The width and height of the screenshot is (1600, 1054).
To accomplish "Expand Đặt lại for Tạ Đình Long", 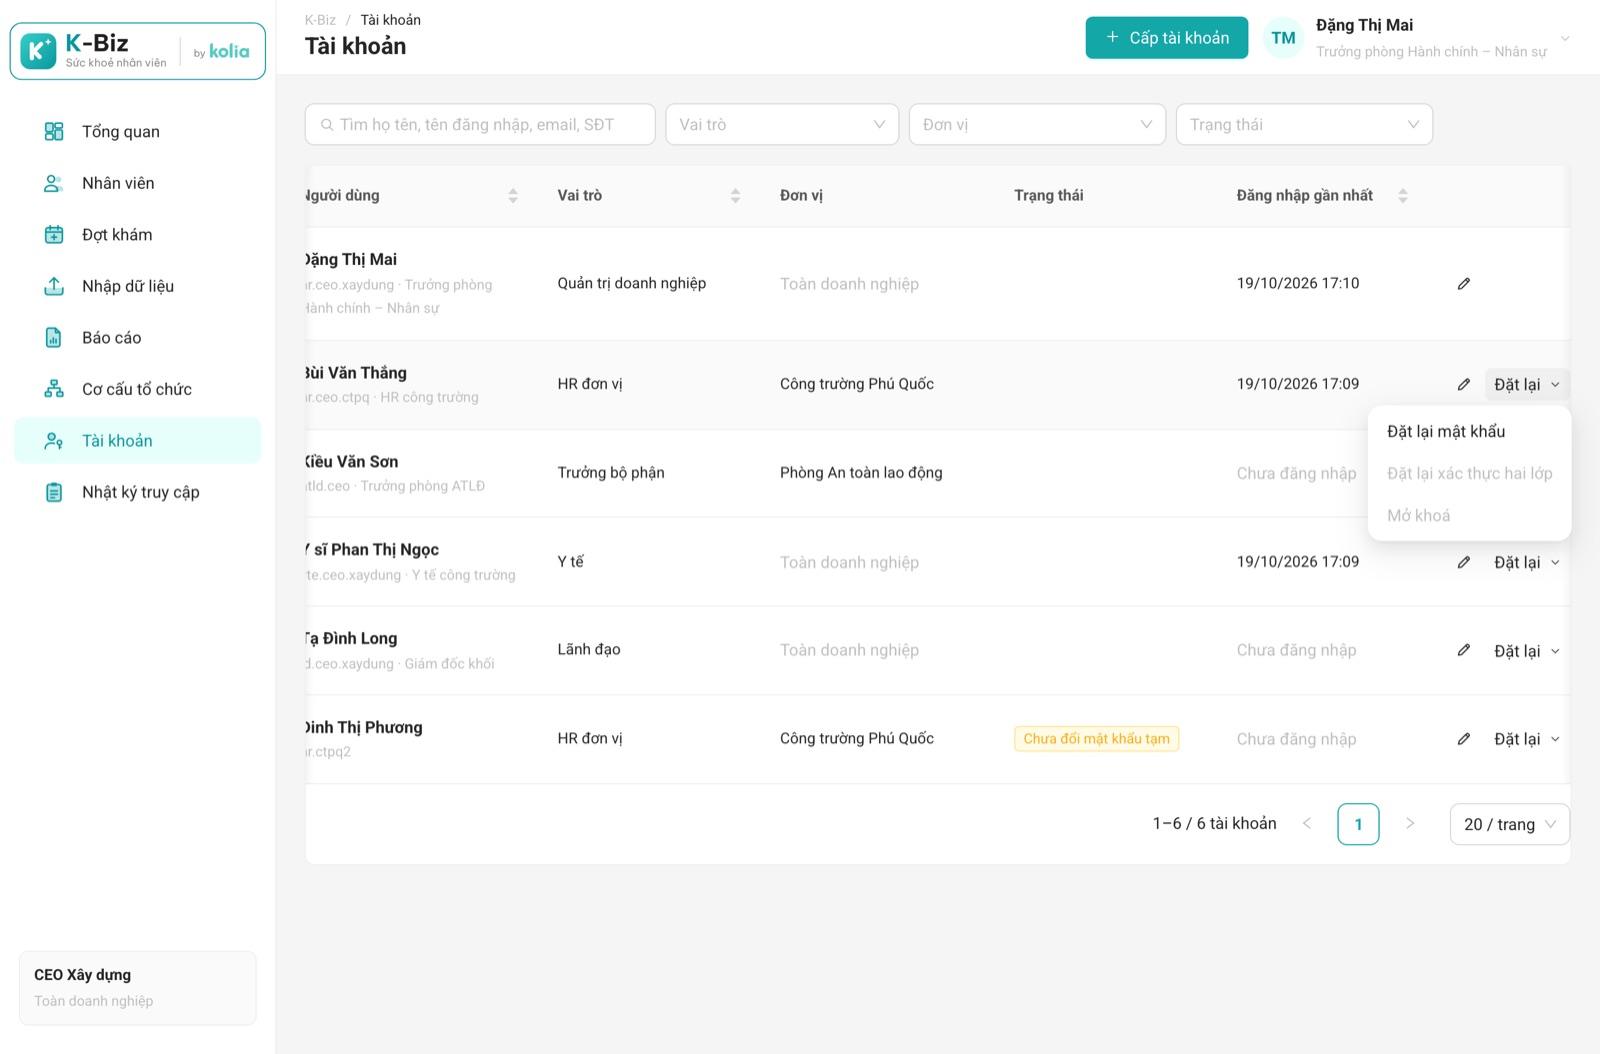I will pos(1526,651).
